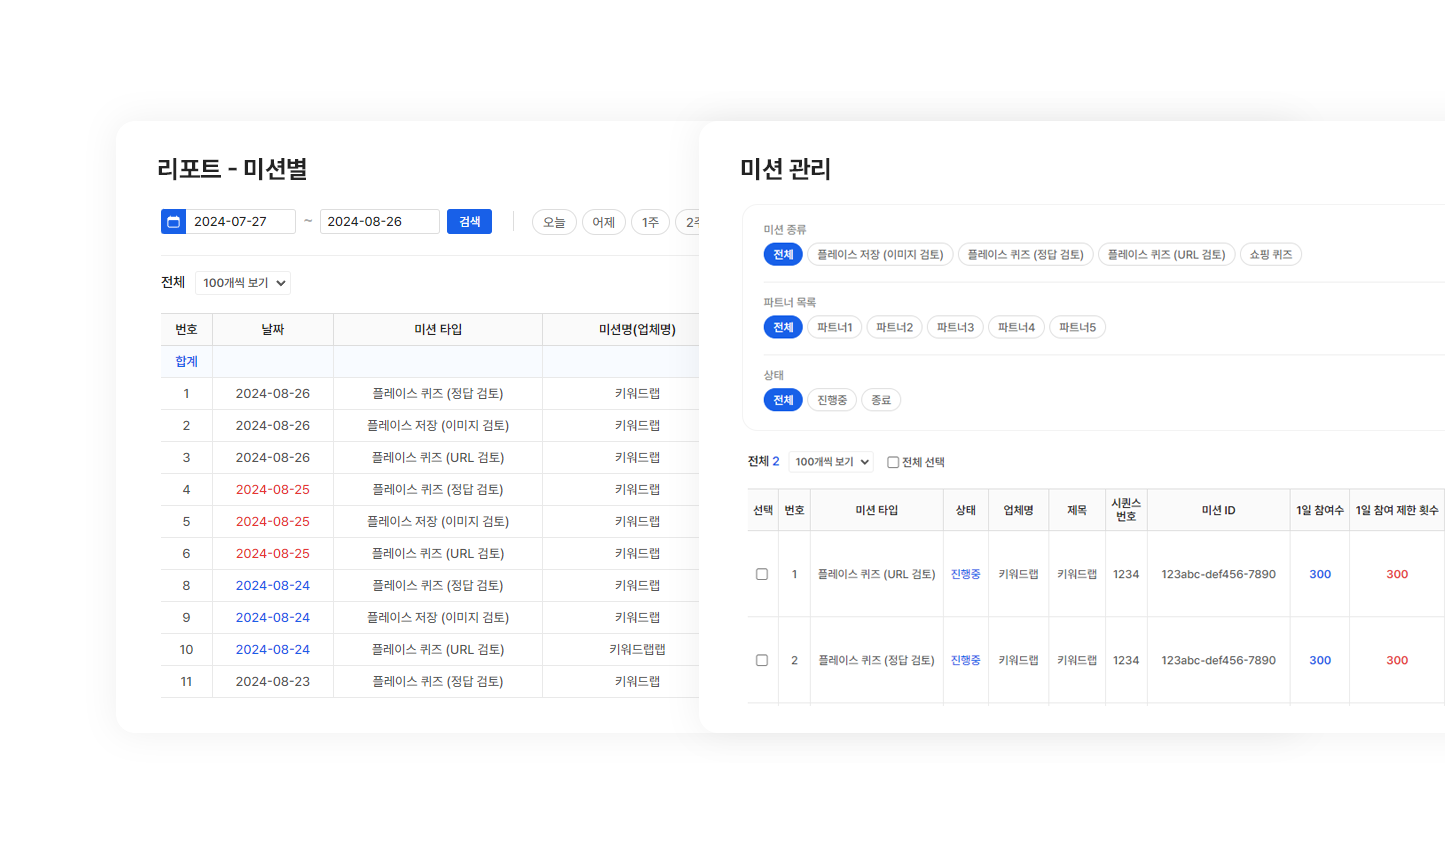Choose 파트너3 in partner list

pyautogui.click(x=955, y=327)
